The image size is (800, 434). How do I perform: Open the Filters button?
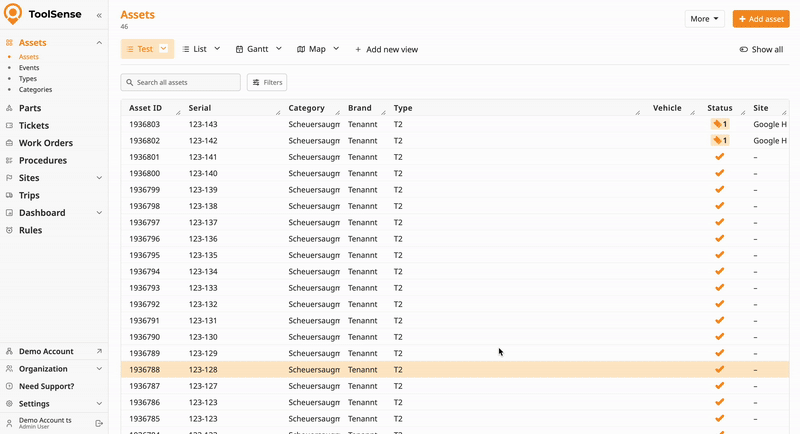(267, 82)
